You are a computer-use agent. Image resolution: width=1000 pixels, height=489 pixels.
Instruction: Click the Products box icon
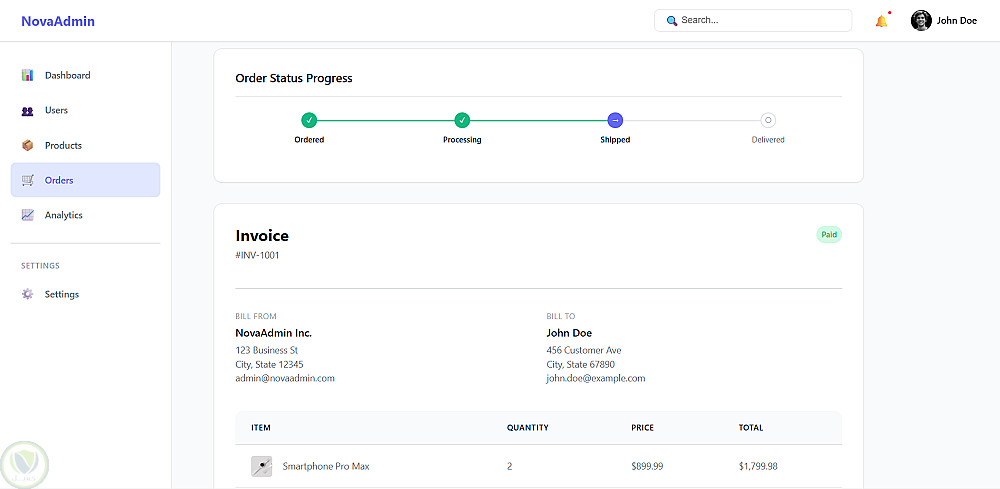(28, 145)
